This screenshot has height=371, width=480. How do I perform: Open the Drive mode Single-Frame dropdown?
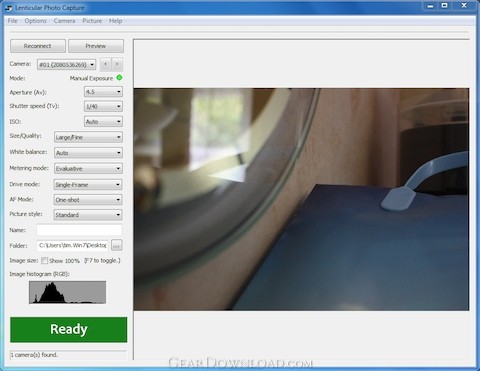88,184
